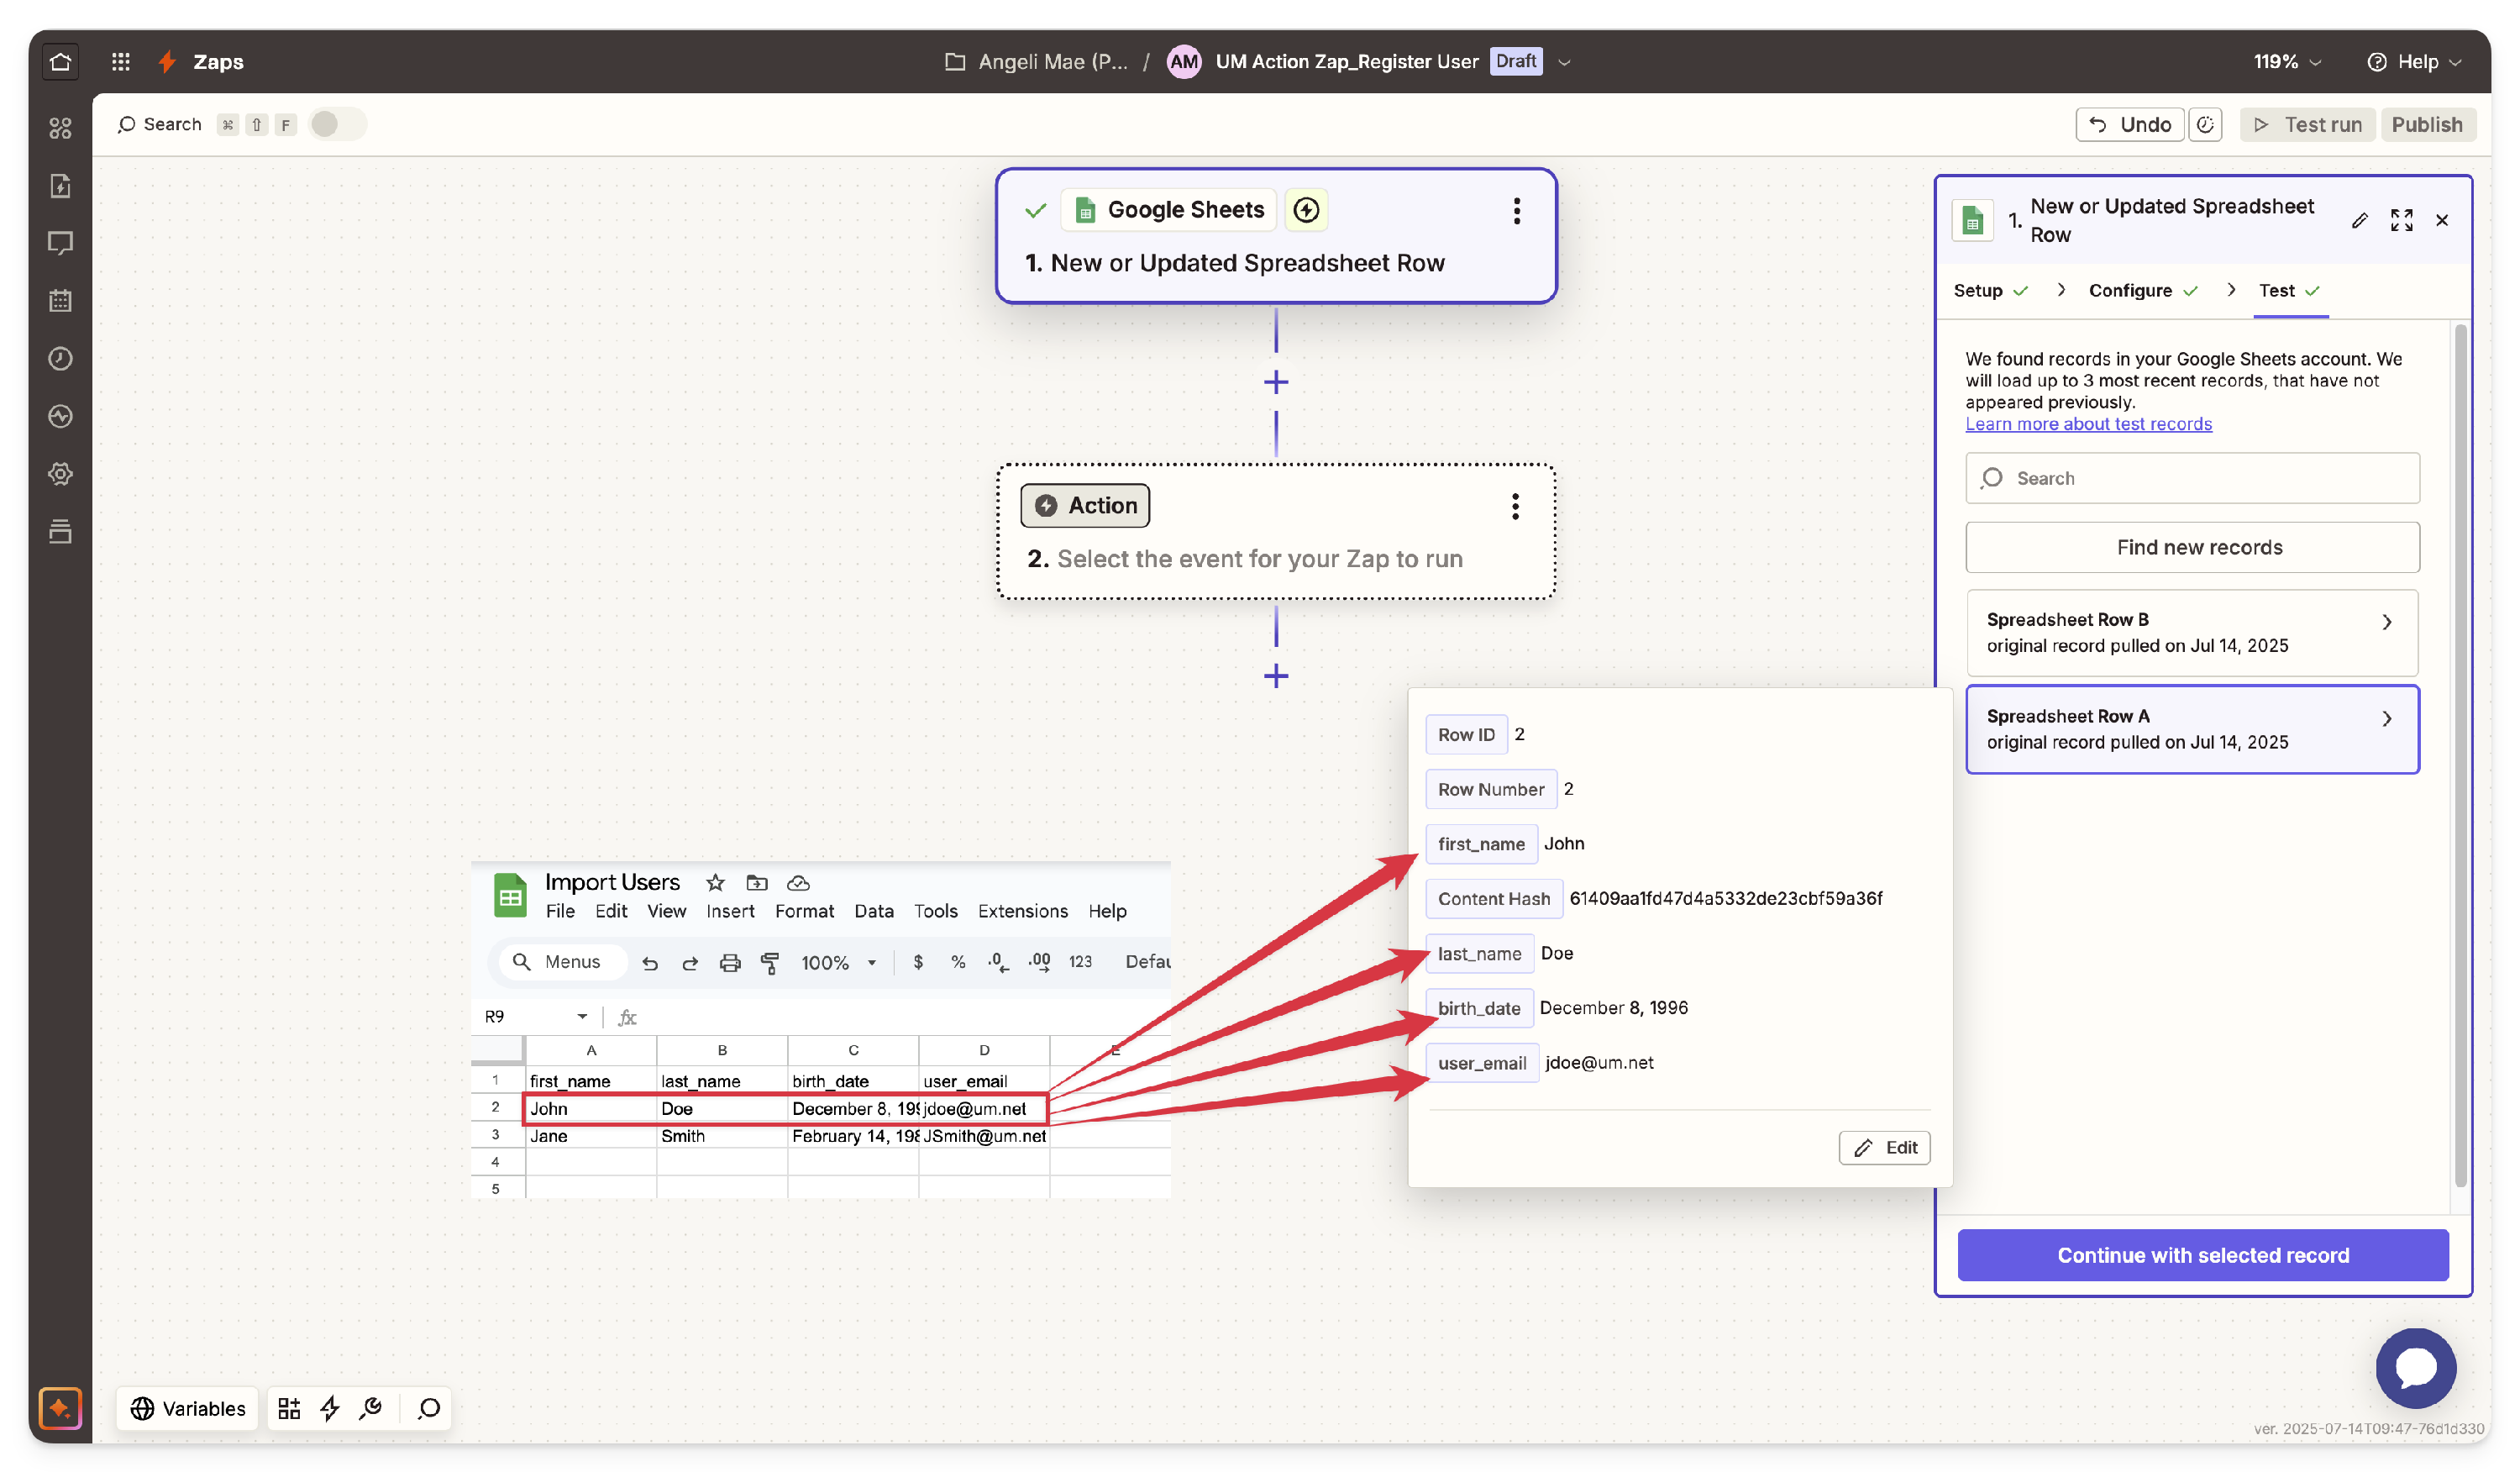Screen dimensions: 2520x1472
Task: Open Learn more about test records link
Action: [x=2088, y=424]
